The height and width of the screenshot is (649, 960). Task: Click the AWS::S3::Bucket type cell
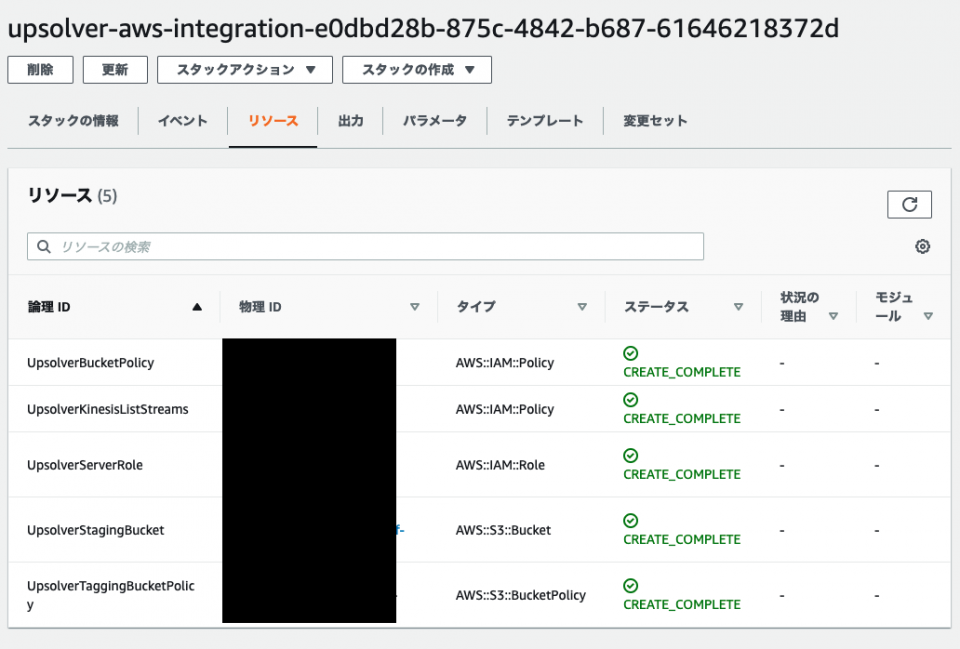(503, 530)
